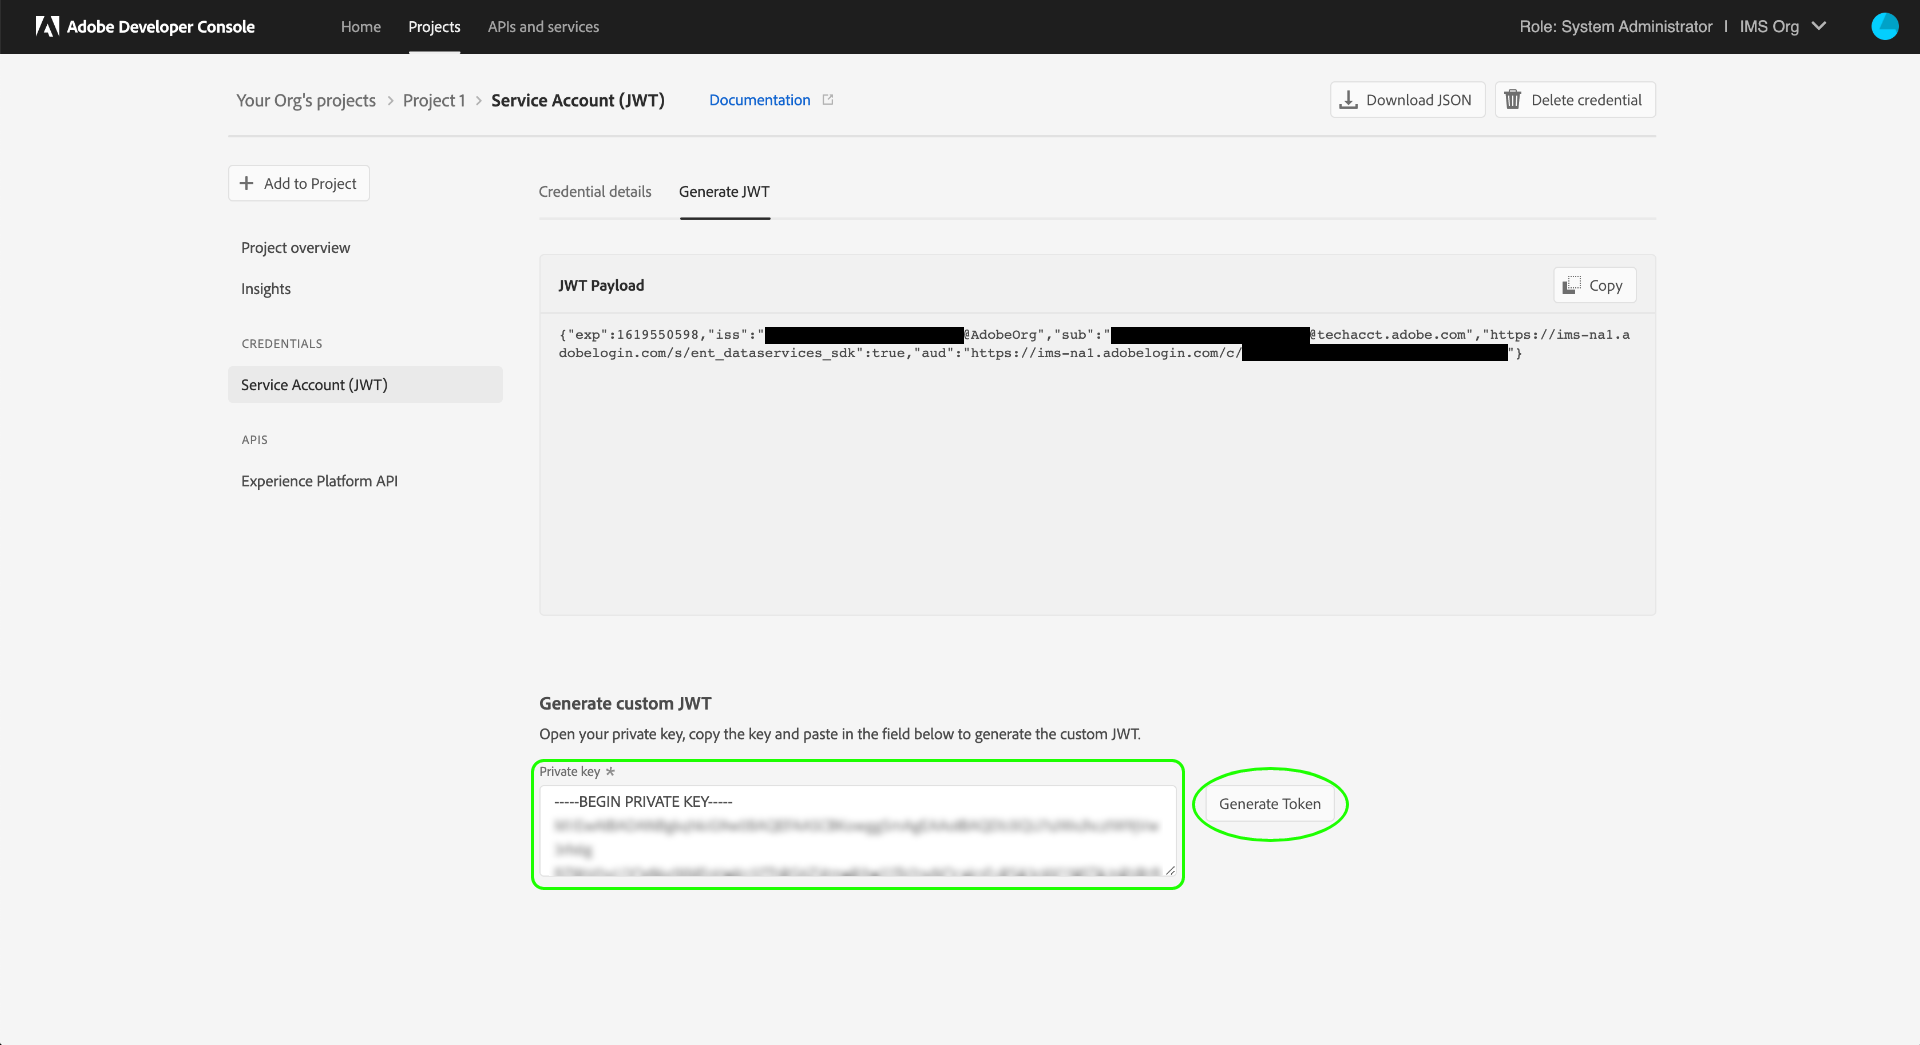
Task: Open the Documentation link
Action: click(760, 100)
